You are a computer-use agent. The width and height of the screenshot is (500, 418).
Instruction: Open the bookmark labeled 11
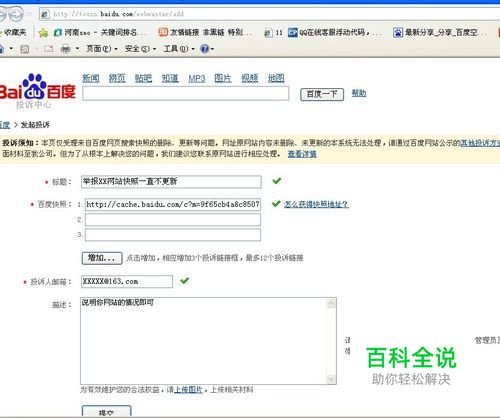[x=273, y=33]
